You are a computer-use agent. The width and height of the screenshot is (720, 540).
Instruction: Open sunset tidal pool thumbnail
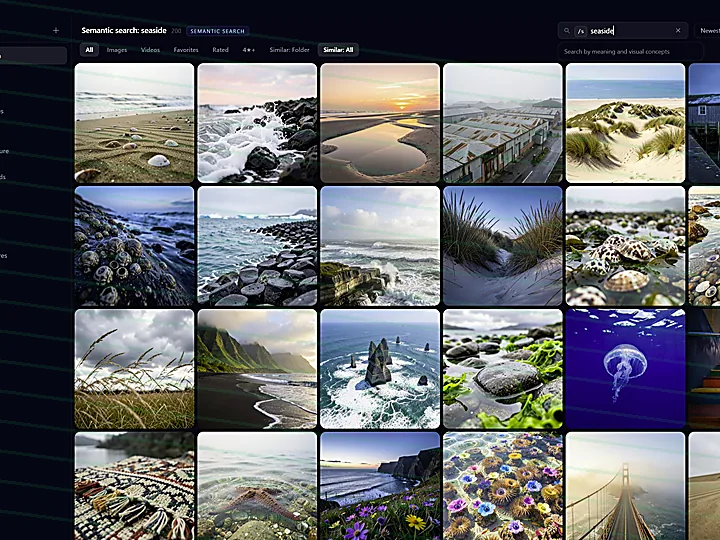(380, 123)
